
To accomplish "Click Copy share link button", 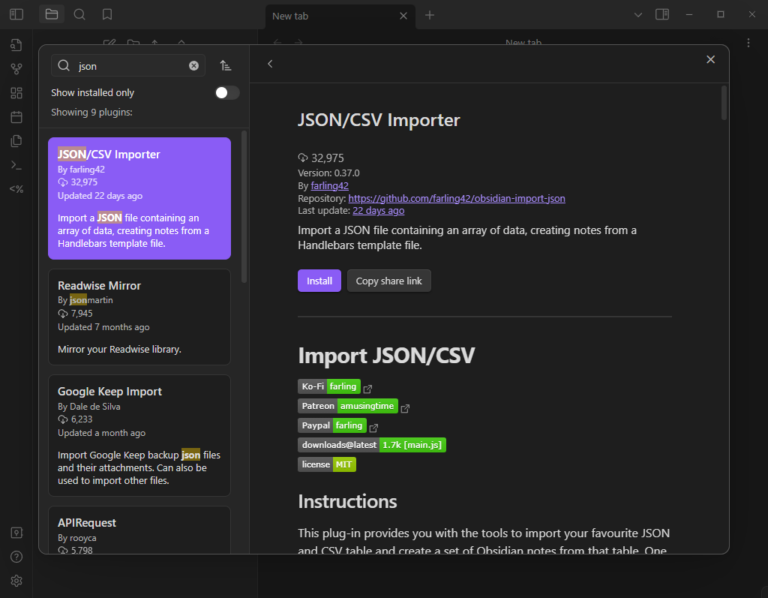I will click(389, 281).
